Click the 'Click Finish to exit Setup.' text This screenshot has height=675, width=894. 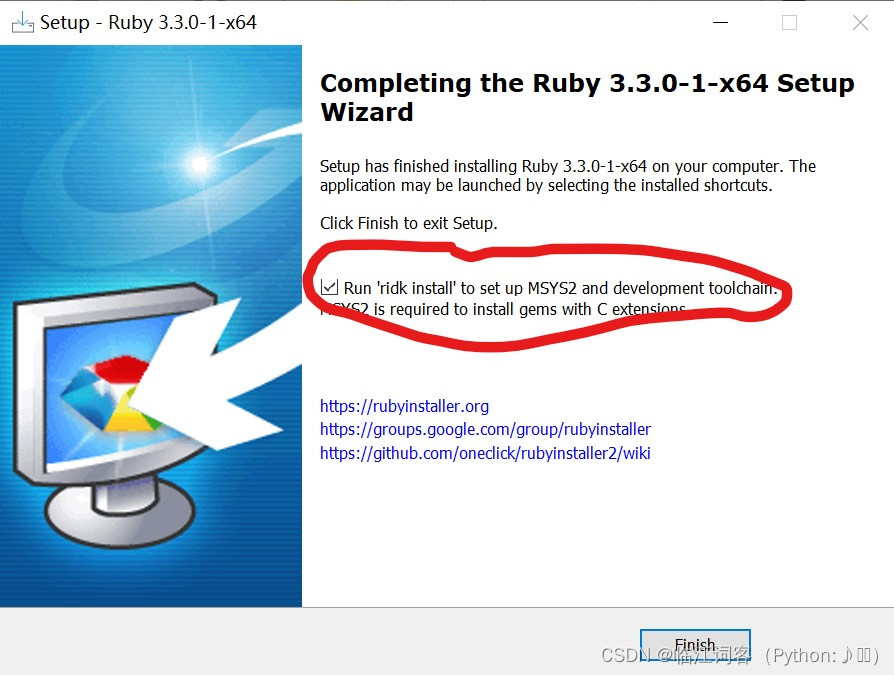coord(408,223)
